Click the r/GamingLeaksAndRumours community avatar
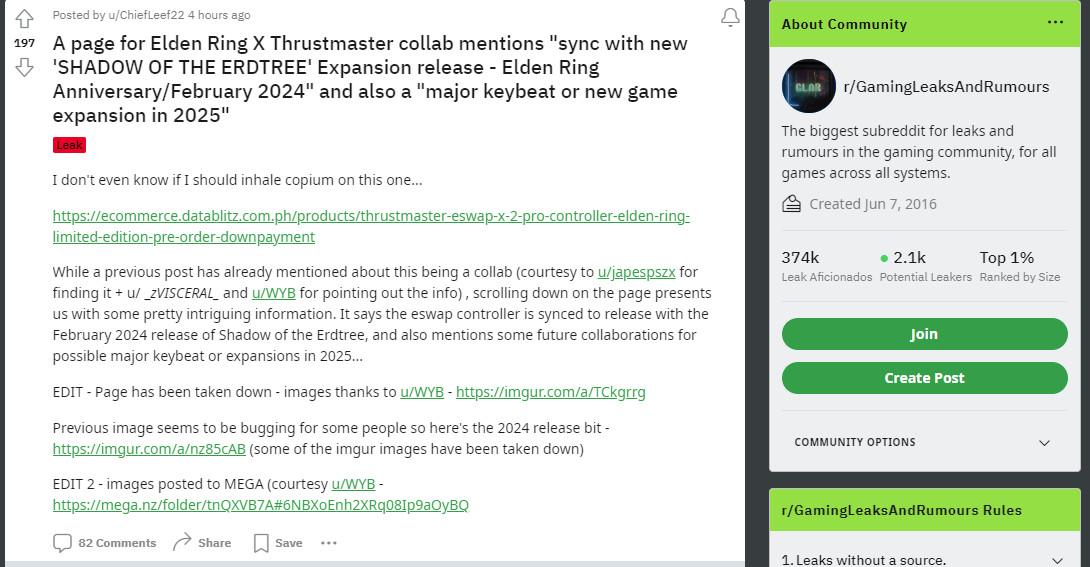 tap(808, 86)
